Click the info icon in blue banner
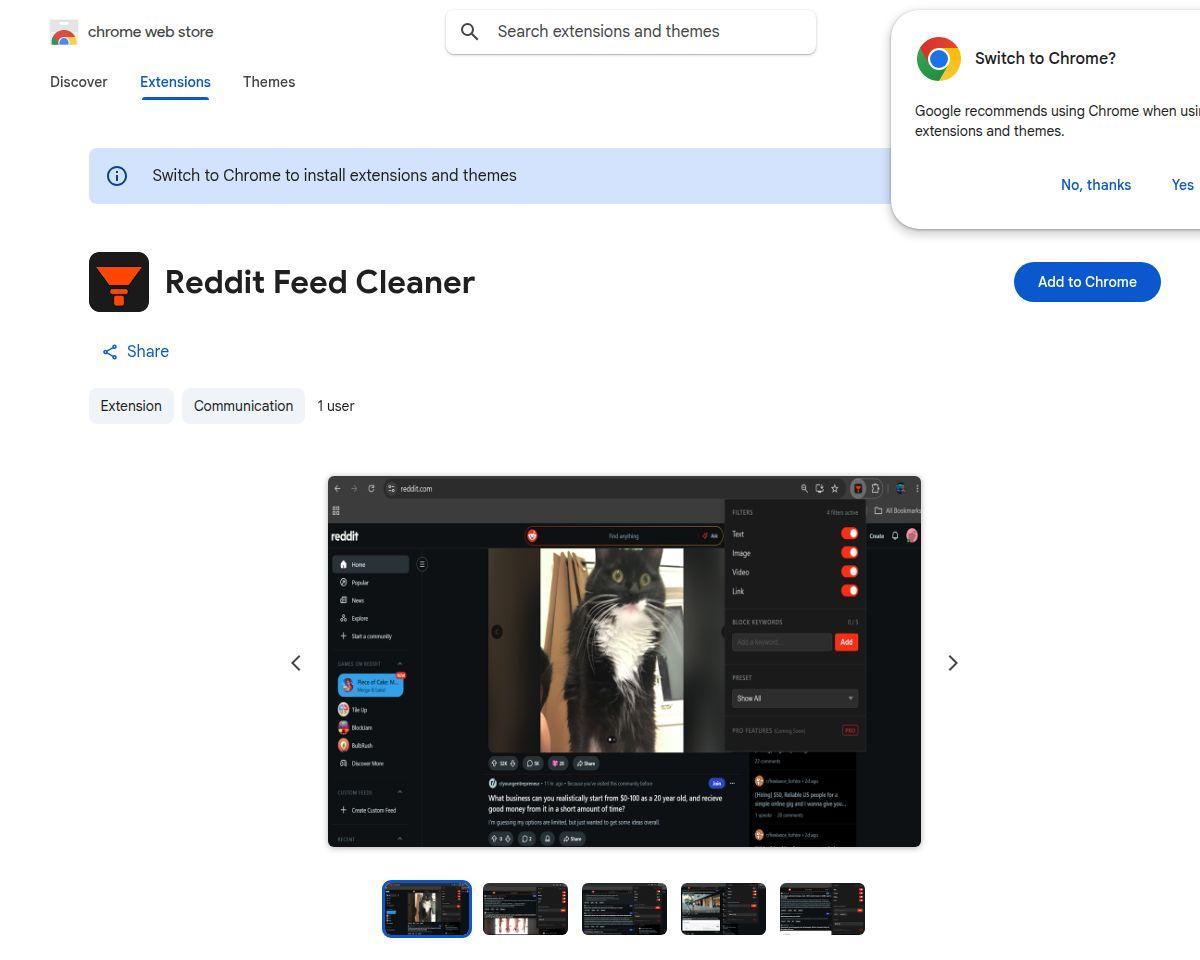Image resolution: width=1200 pixels, height=960 pixels. pos(117,176)
